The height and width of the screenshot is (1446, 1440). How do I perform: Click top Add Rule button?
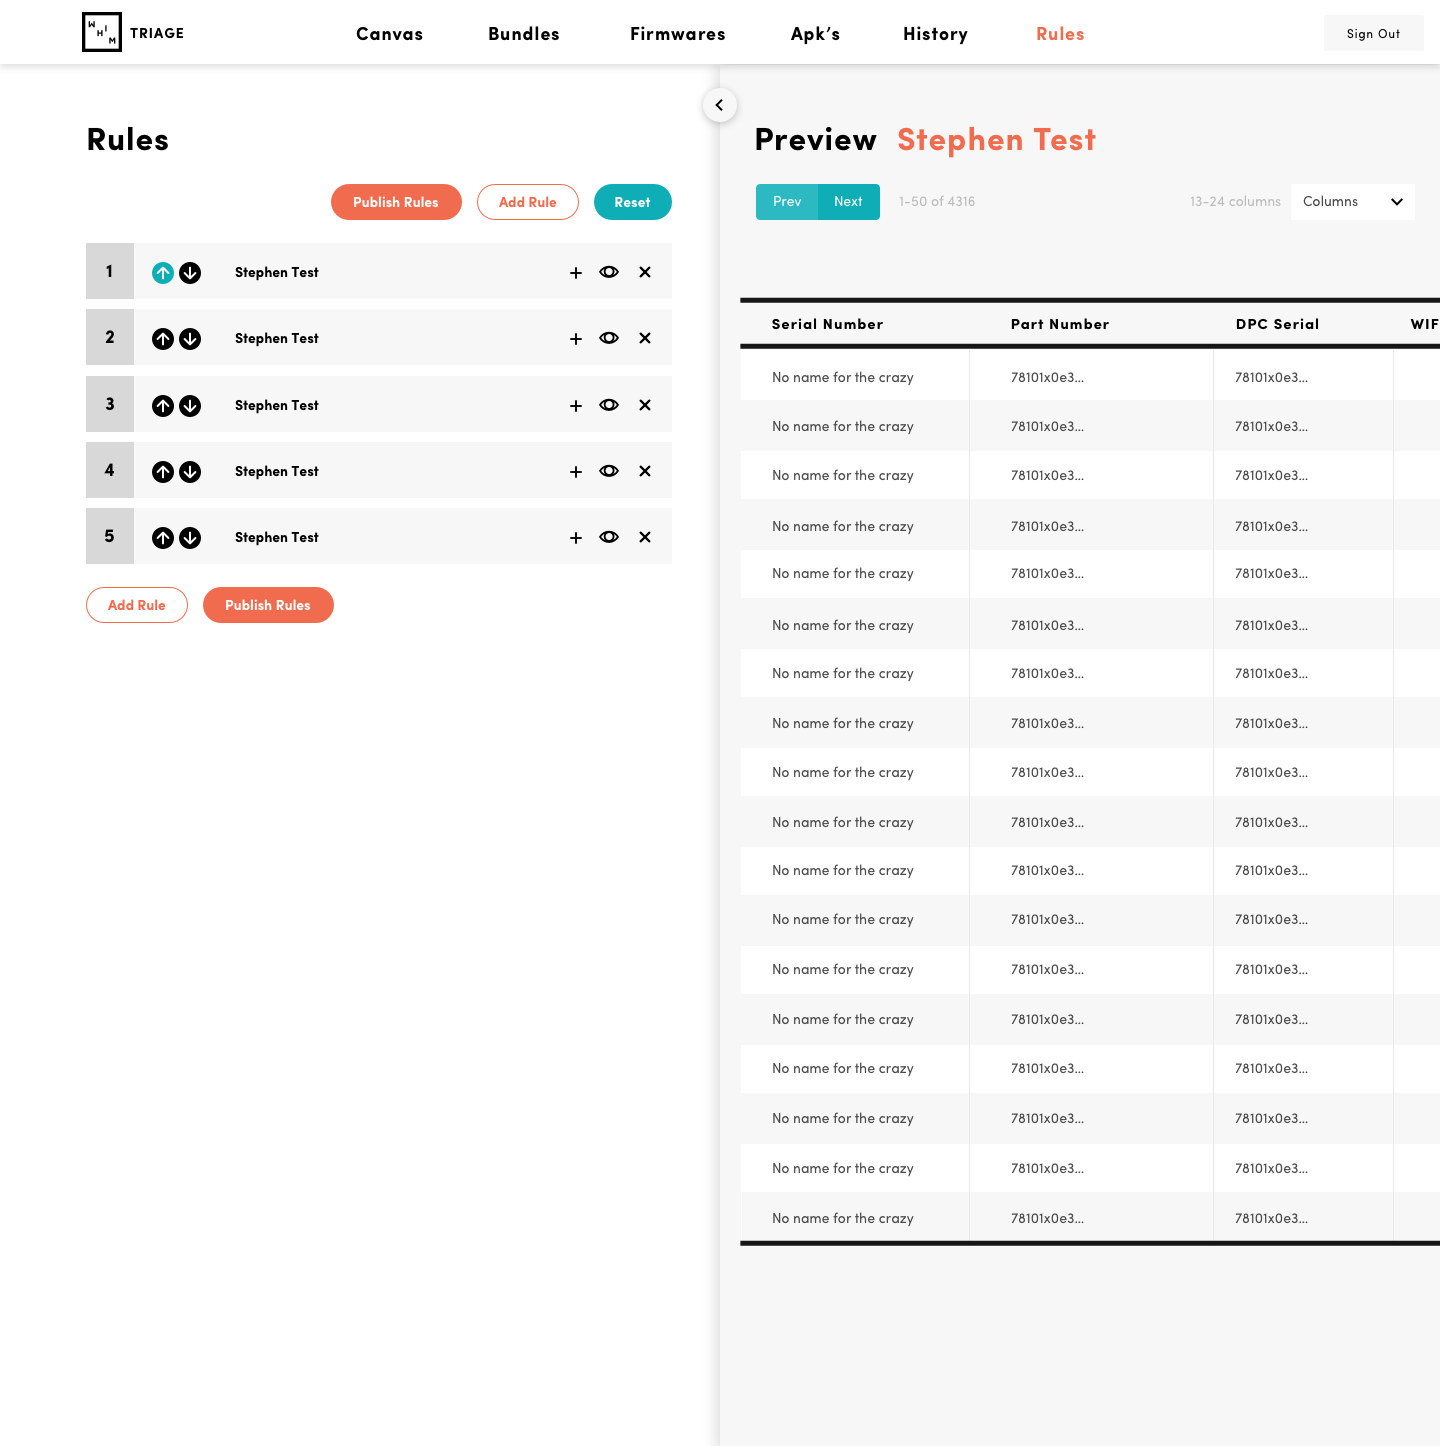pos(528,202)
